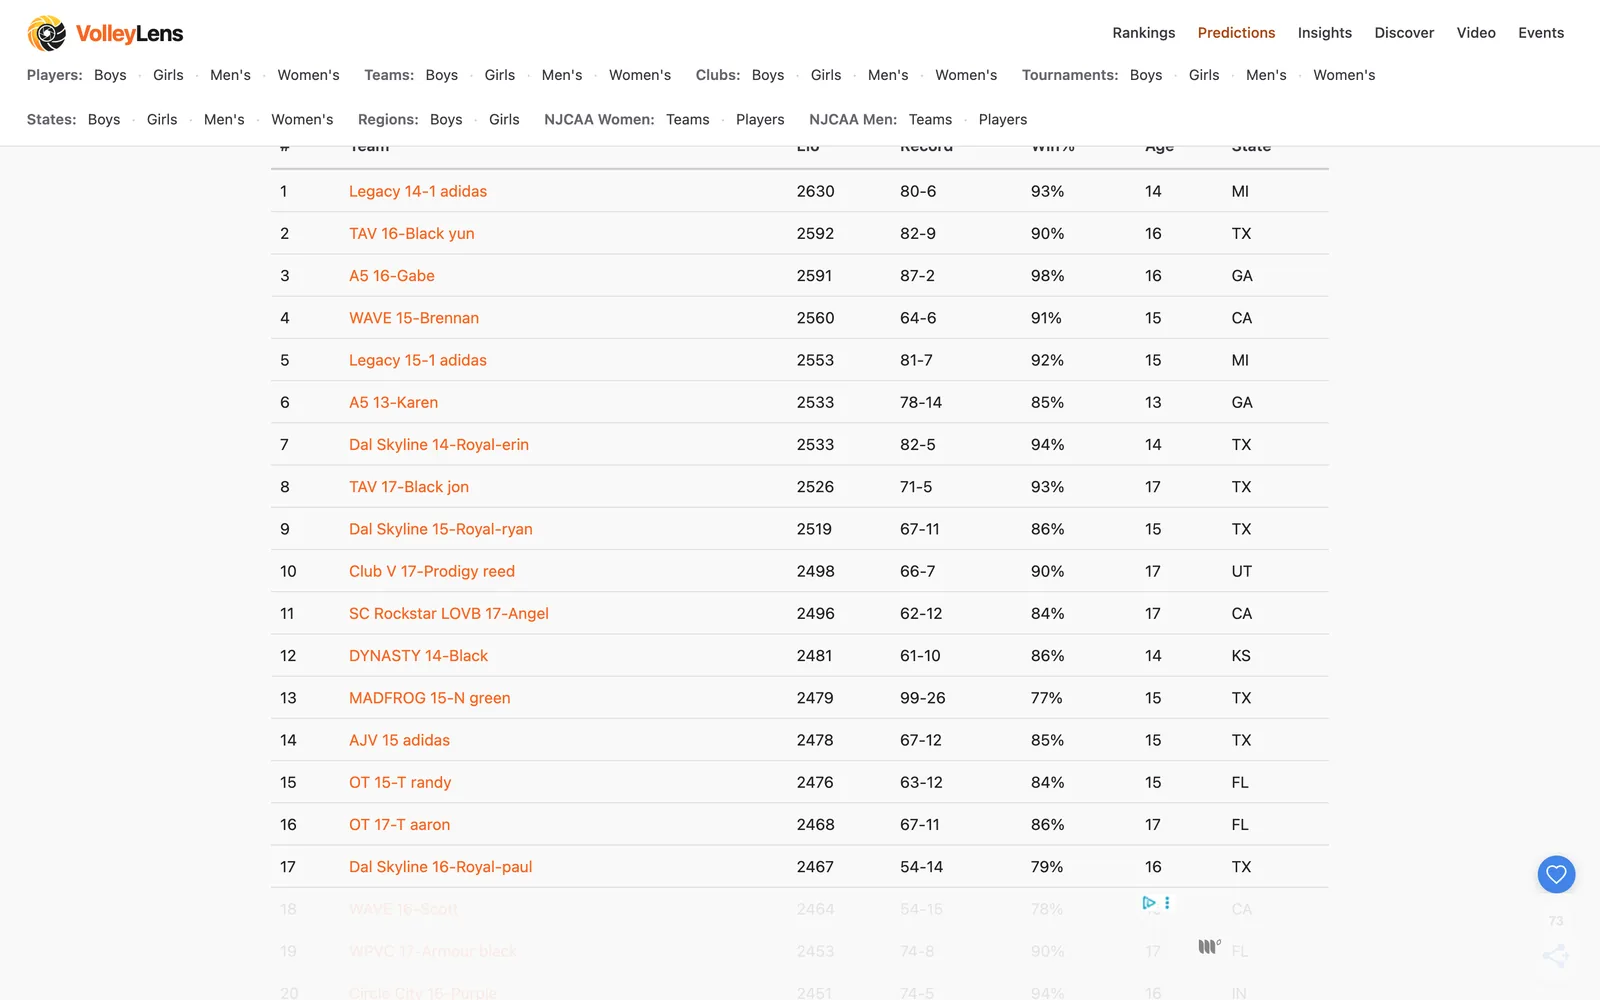Open MADFROG 15-N green team
Viewport: 1600px width, 1000px height.
coord(430,698)
